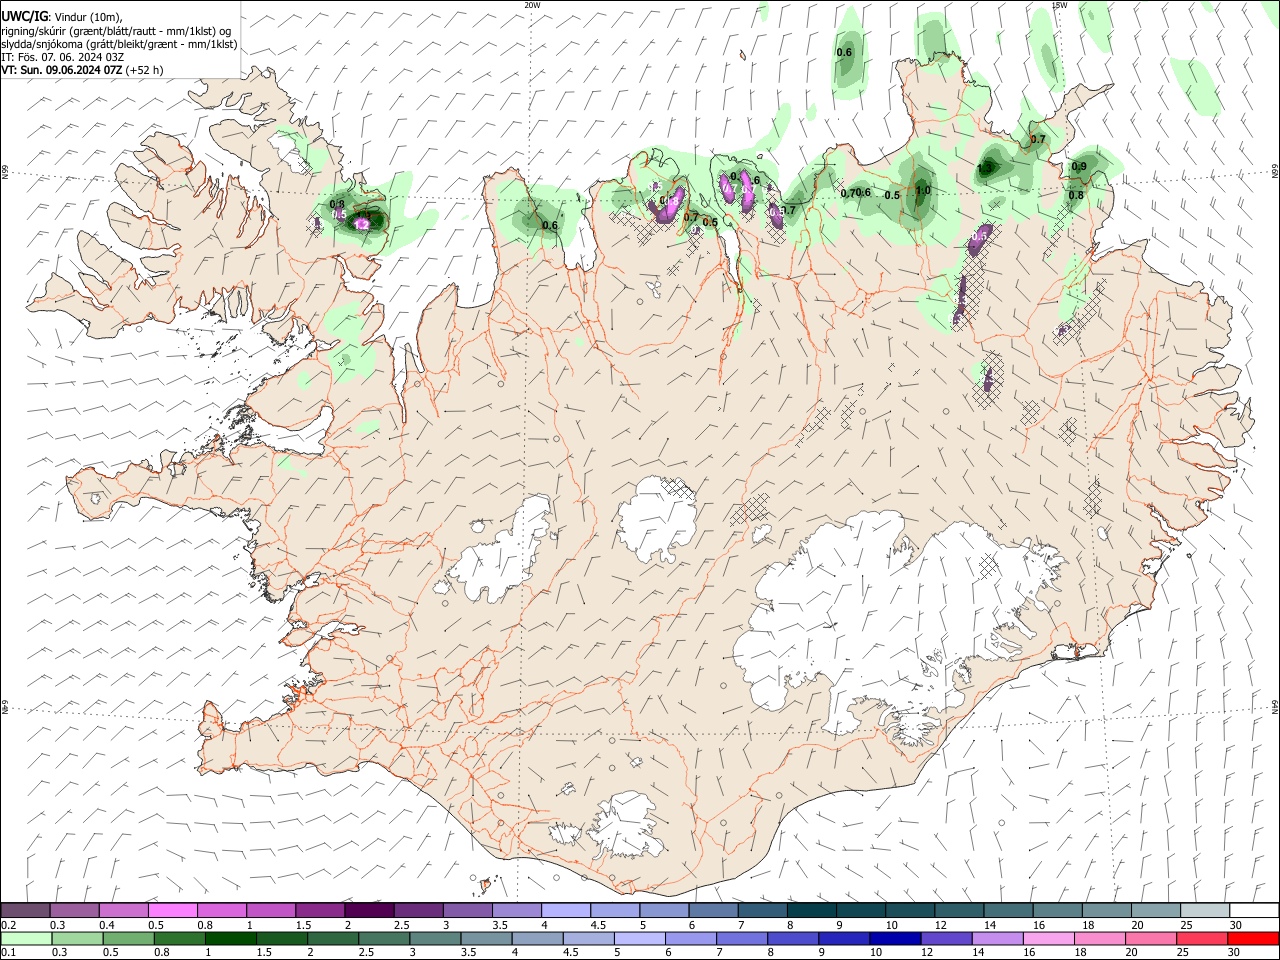Pick the top legend swatch between 8 and 9

tap(811, 910)
